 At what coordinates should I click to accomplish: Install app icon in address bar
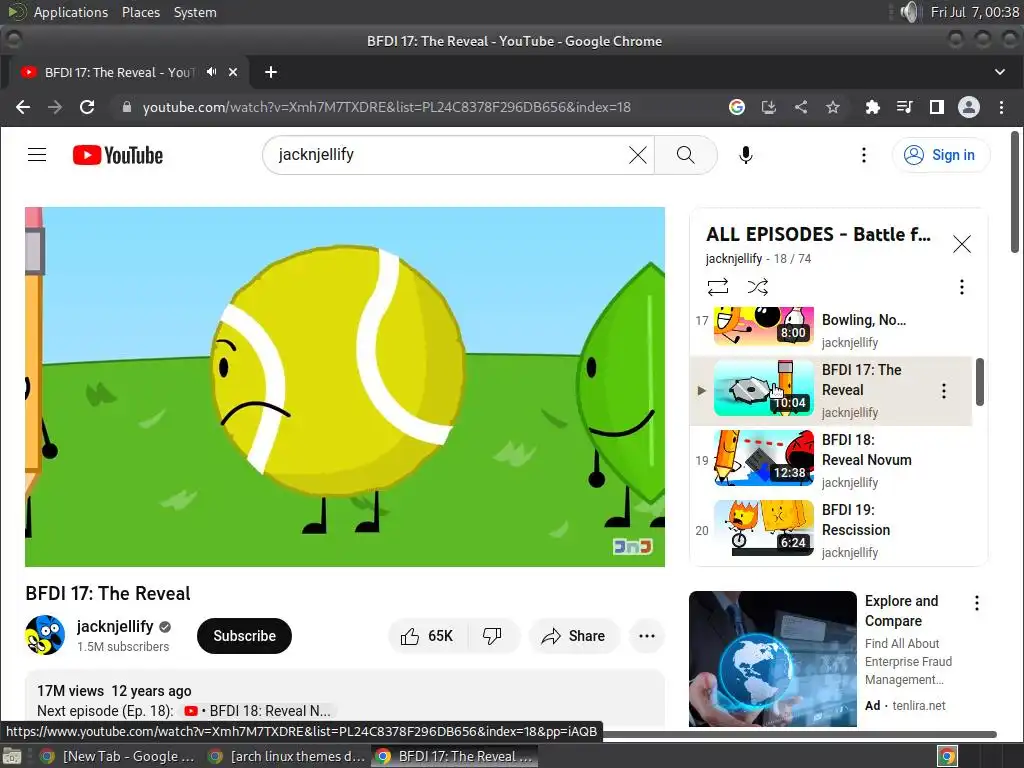769,107
